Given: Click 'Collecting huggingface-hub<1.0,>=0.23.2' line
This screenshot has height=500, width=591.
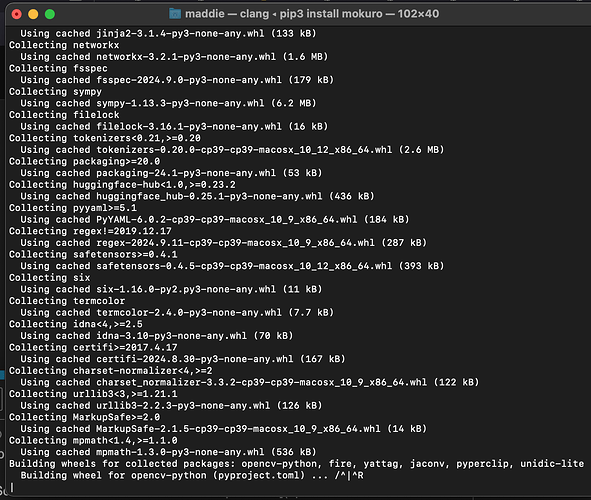Looking at the screenshot, I should pyautogui.click(x=122, y=185).
